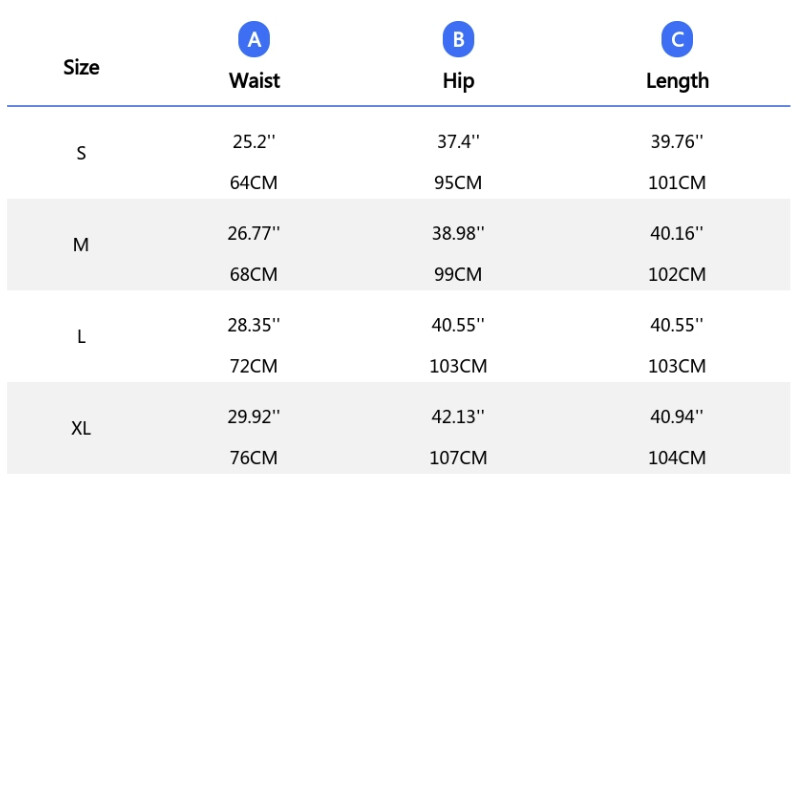800x800 pixels.
Task: Click the 29.92'' waist value
Action: pyautogui.click(x=254, y=417)
